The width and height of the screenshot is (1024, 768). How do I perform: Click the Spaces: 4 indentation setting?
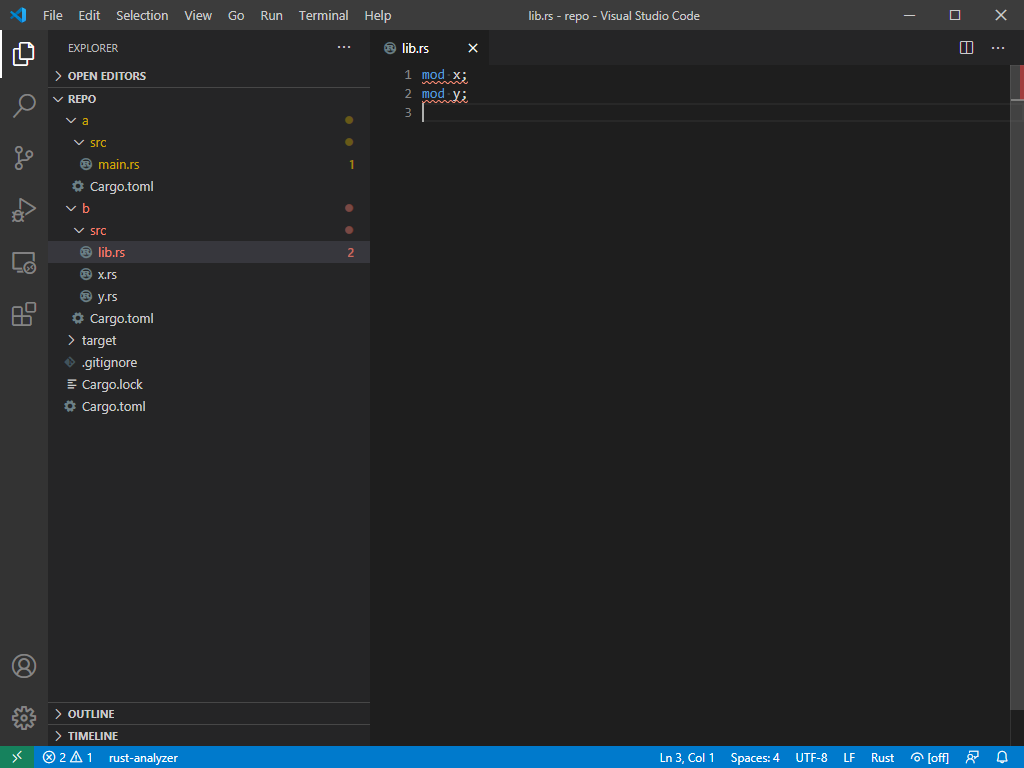pyautogui.click(x=754, y=757)
